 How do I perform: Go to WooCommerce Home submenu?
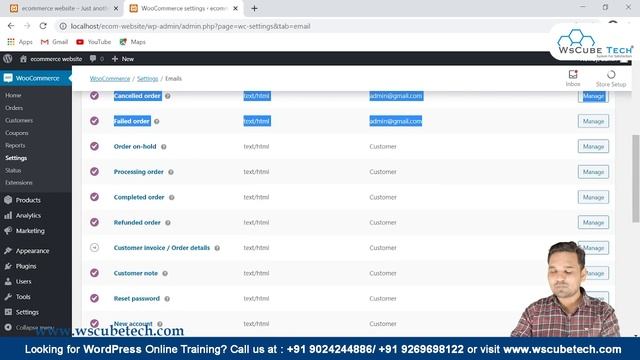coord(13,95)
